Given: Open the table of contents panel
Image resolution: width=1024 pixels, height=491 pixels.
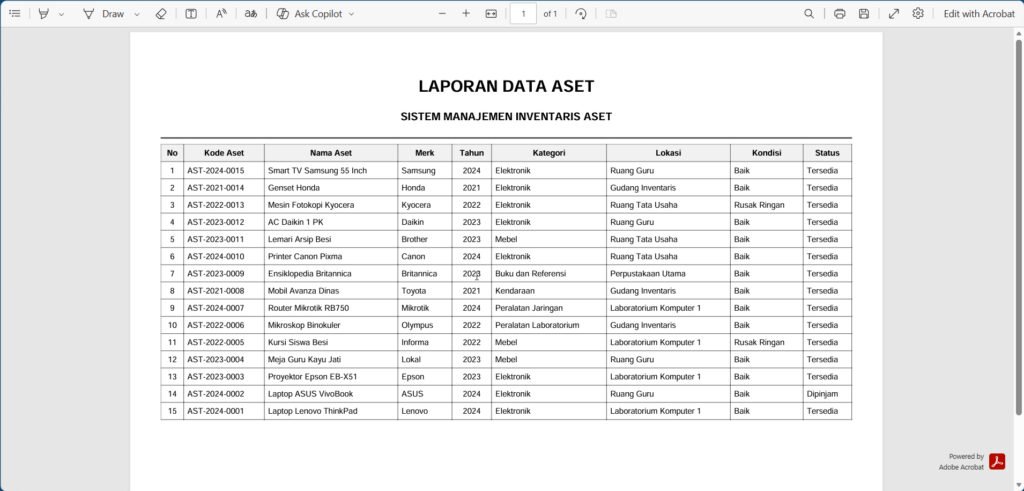Looking at the screenshot, I should [x=14, y=14].
